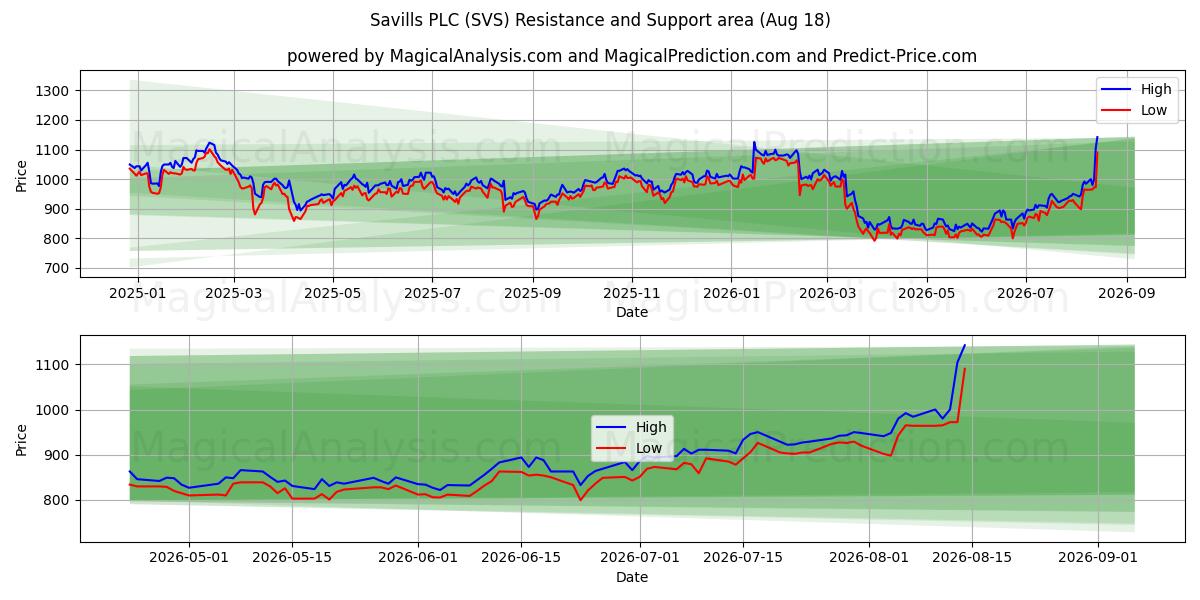Click the 2026-07-15 date tick on bottom chart
The height and width of the screenshot is (600, 1200).
pos(743,560)
